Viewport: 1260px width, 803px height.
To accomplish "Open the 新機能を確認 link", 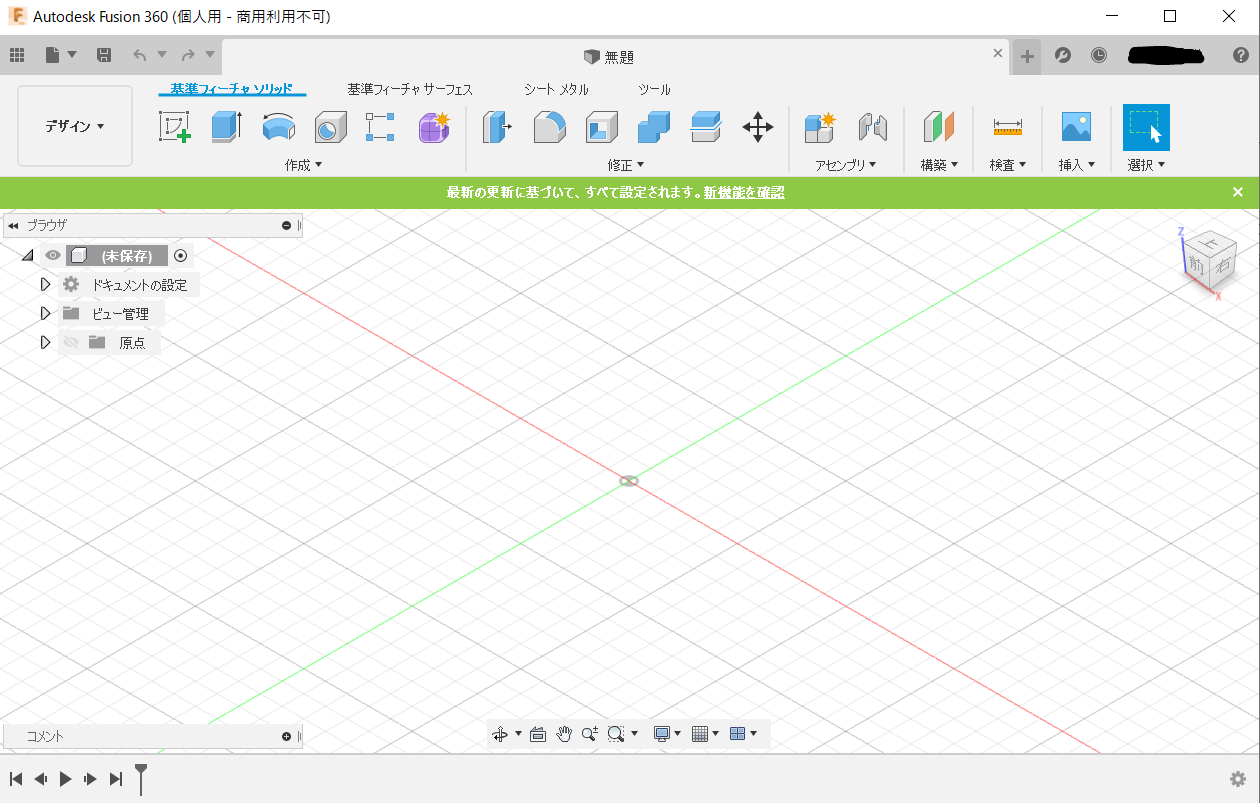I will (x=744, y=192).
